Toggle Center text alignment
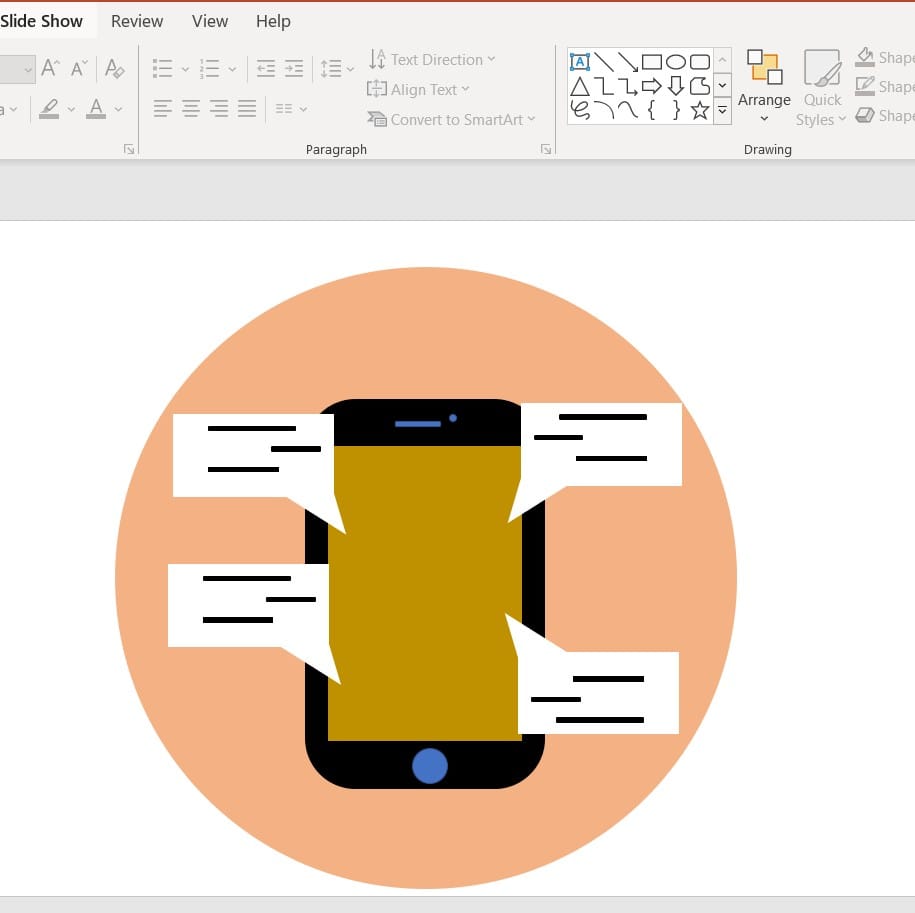The height and width of the screenshot is (913, 915). pyautogui.click(x=191, y=108)
